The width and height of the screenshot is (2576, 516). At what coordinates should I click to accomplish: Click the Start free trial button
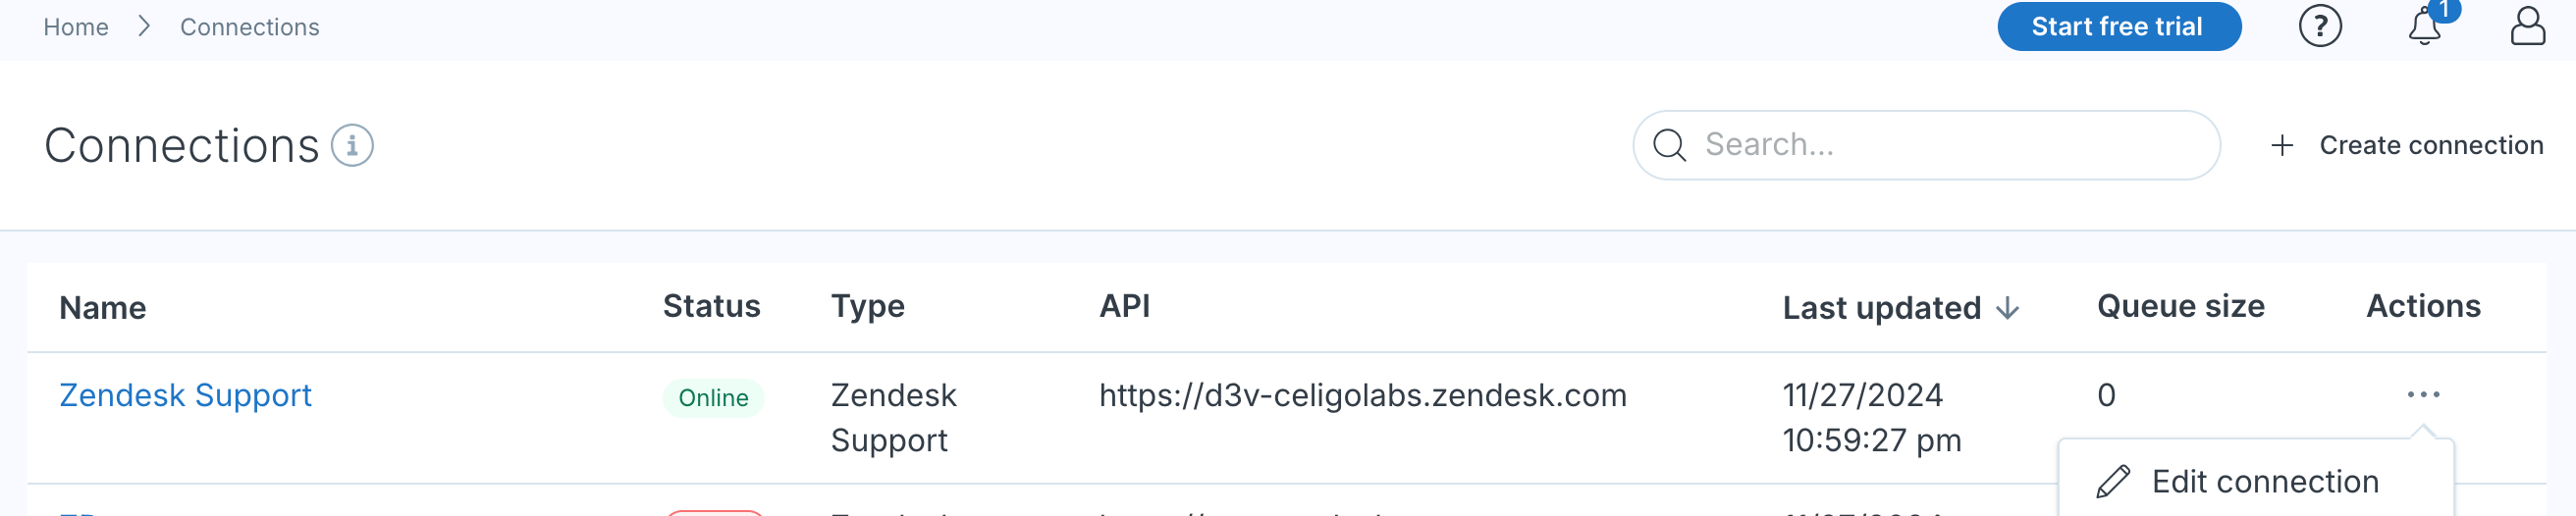(2119, 27)
